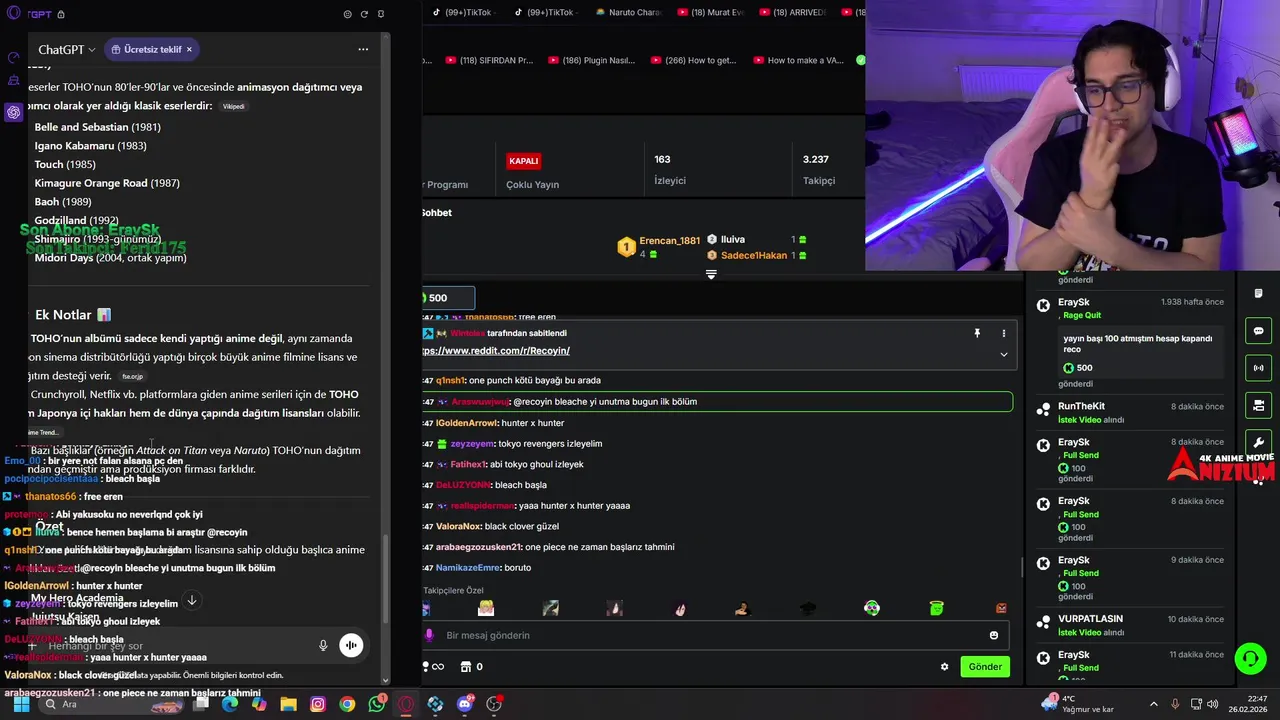
Task: Open the Windows Start menu
Action: 21,704
